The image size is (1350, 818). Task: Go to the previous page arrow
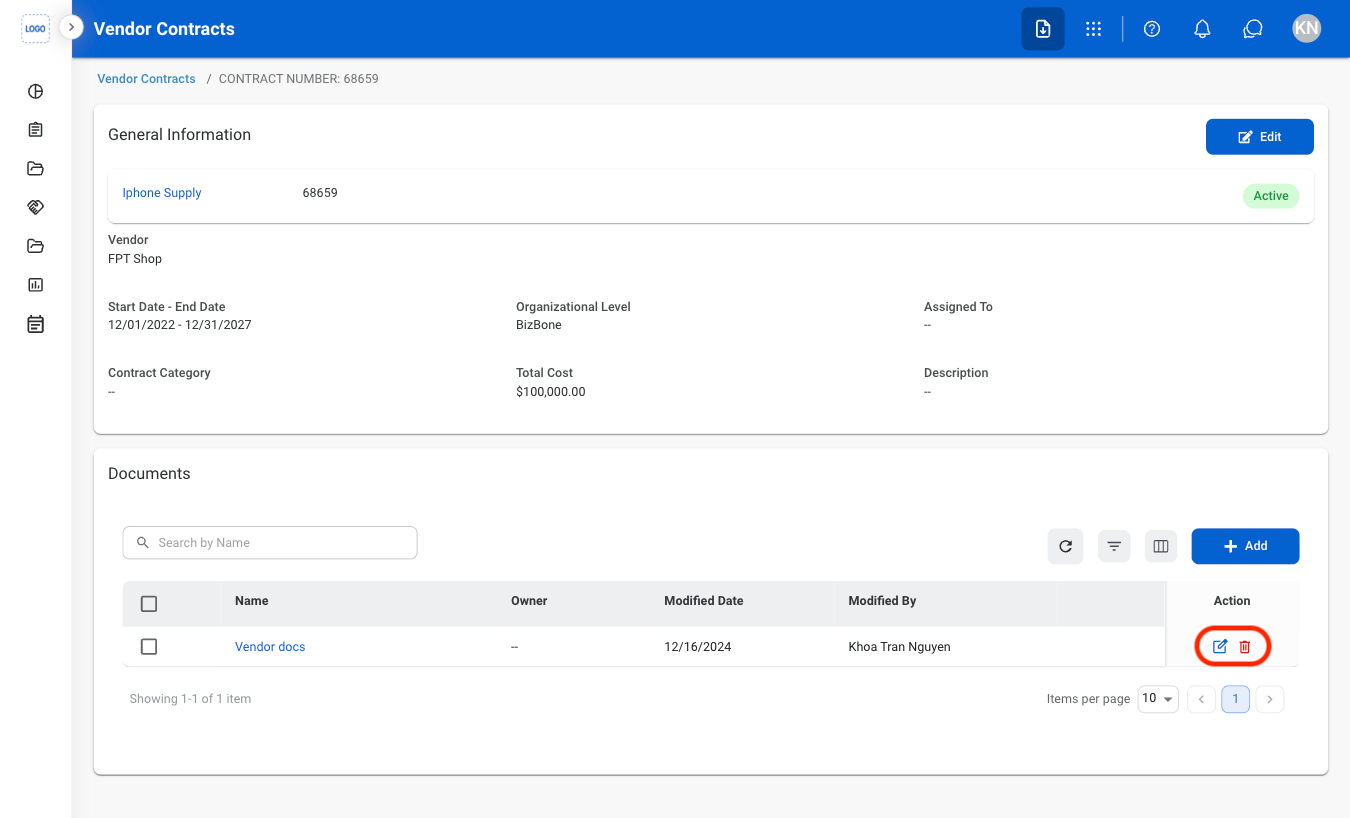(x=1201, y=699)
